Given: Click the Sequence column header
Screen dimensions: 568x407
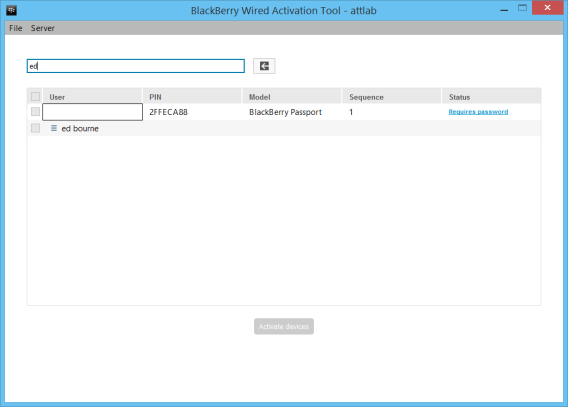Looking at the screenshot, I should [392, 97].
